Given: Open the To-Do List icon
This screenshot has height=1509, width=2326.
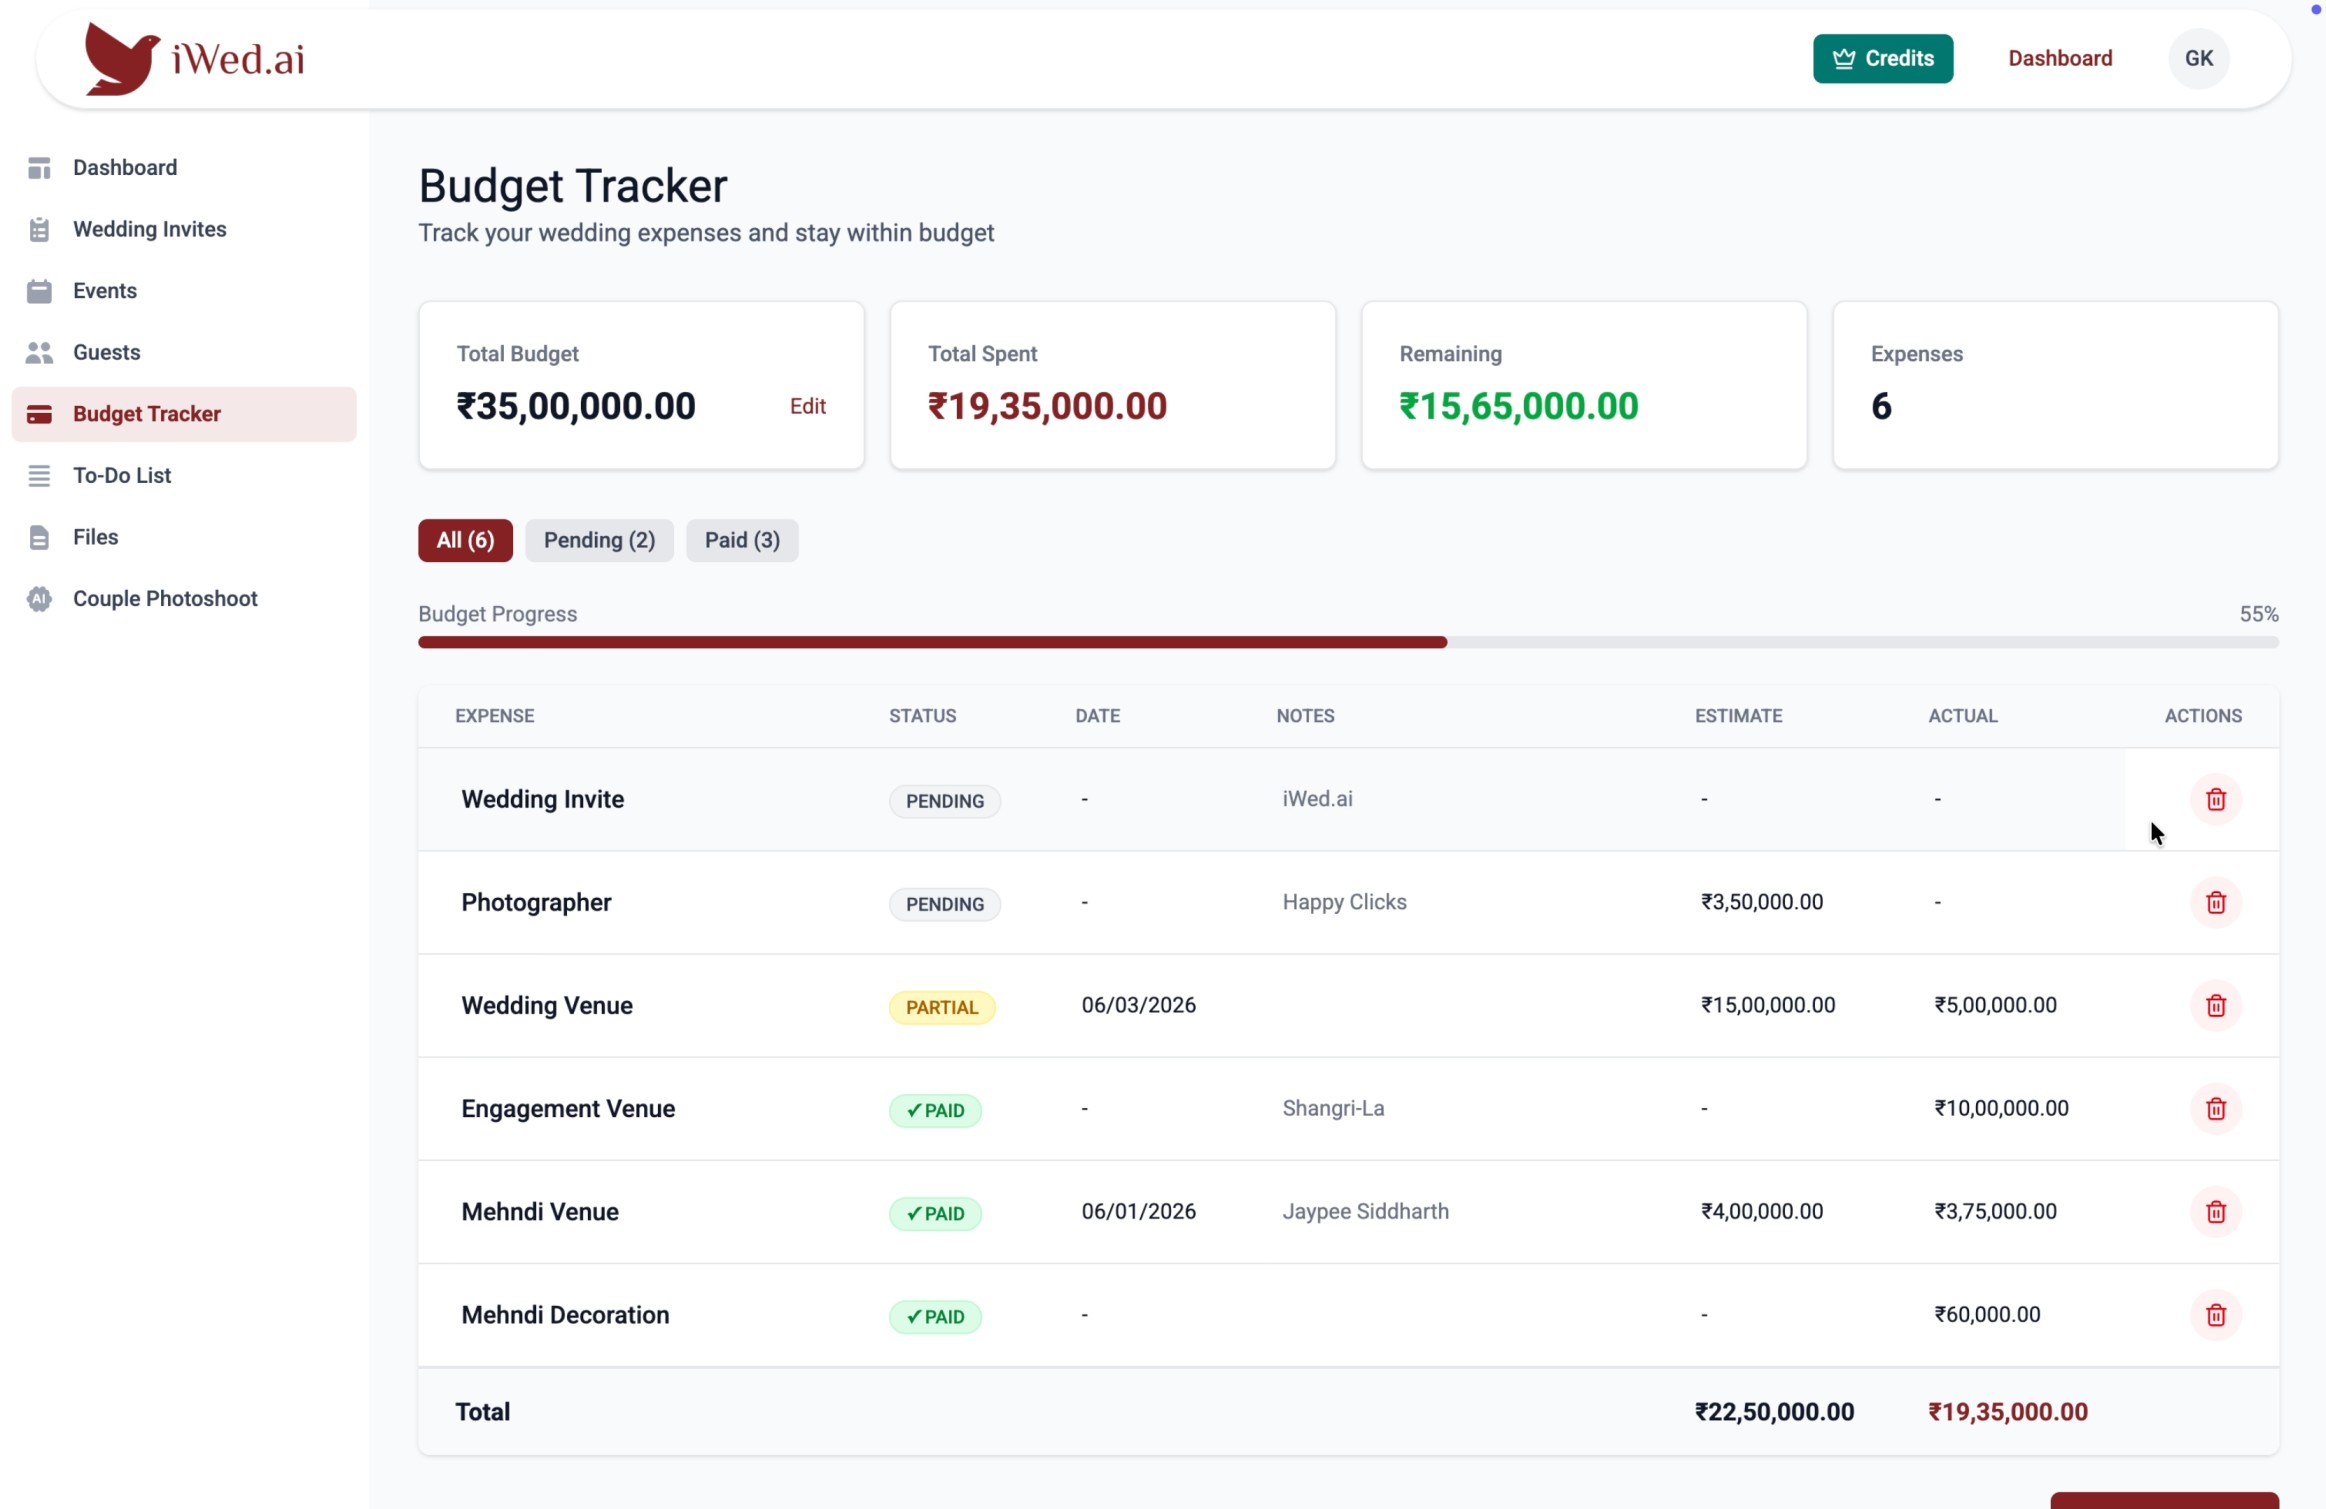Looking at the screenshot, I should pos(39,475).
